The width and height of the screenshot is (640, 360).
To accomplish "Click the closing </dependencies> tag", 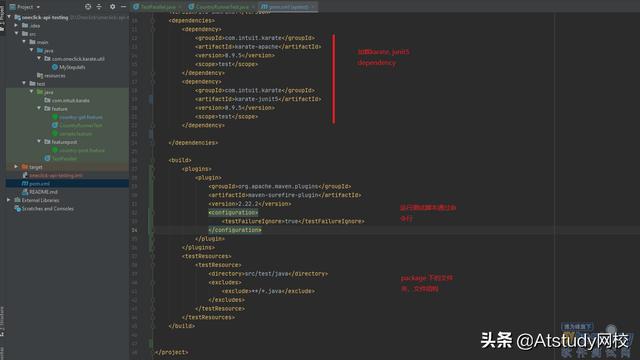I will (193, 143).
